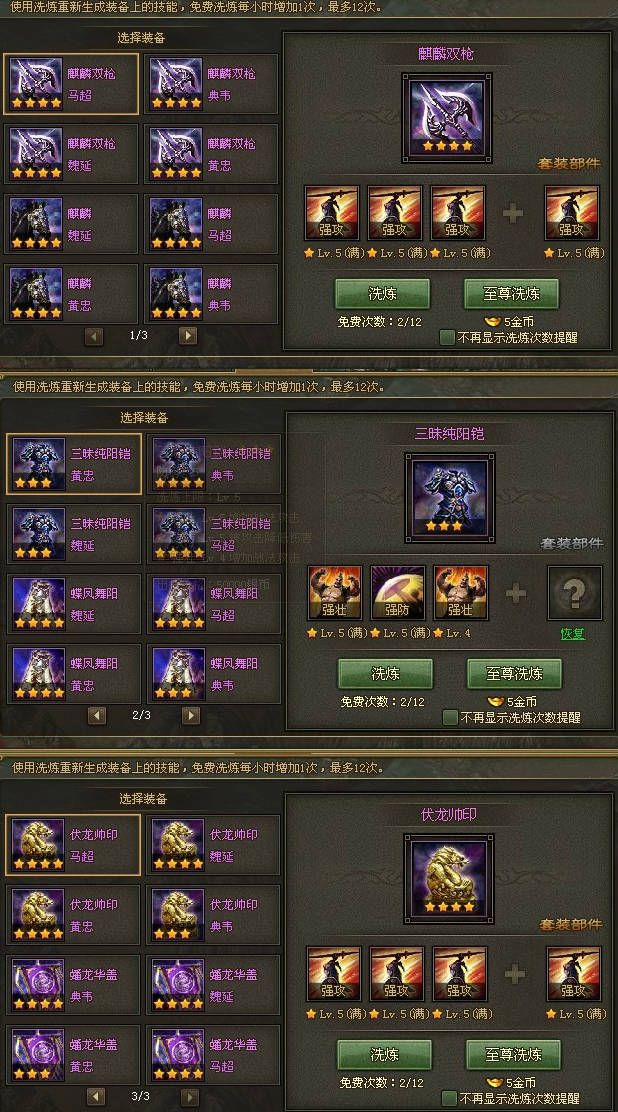This screenshot has height=1112, width=618.
Task: Click 洗炼 button in the 三昧纯阳铠 panel
Action: (385, 674)
